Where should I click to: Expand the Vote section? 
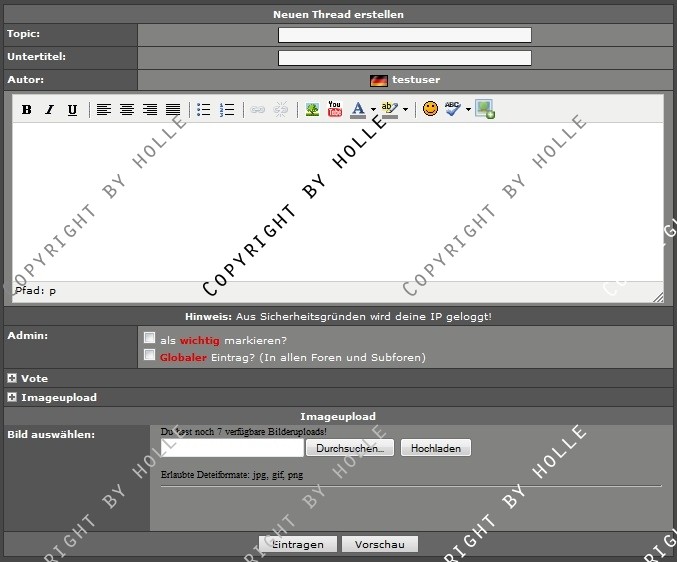click(12, 379)
